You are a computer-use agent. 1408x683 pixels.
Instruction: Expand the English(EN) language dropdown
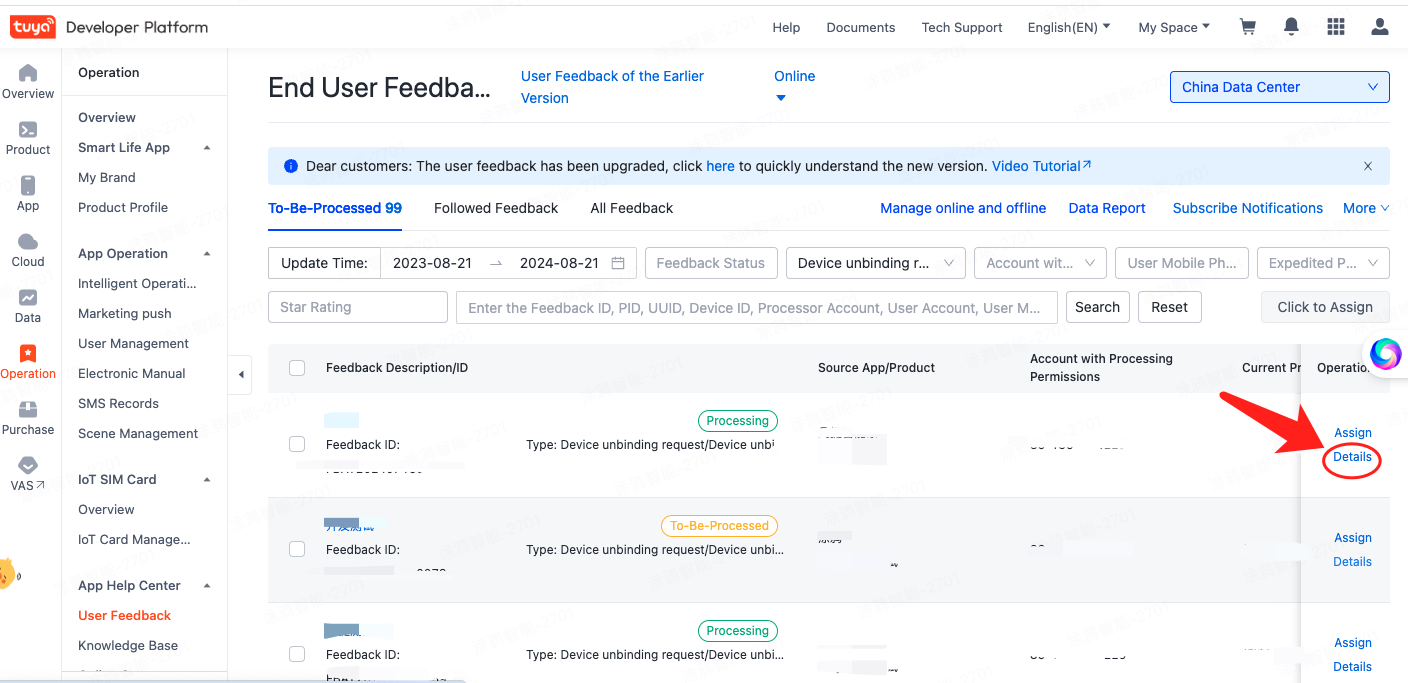point(1069,27)
